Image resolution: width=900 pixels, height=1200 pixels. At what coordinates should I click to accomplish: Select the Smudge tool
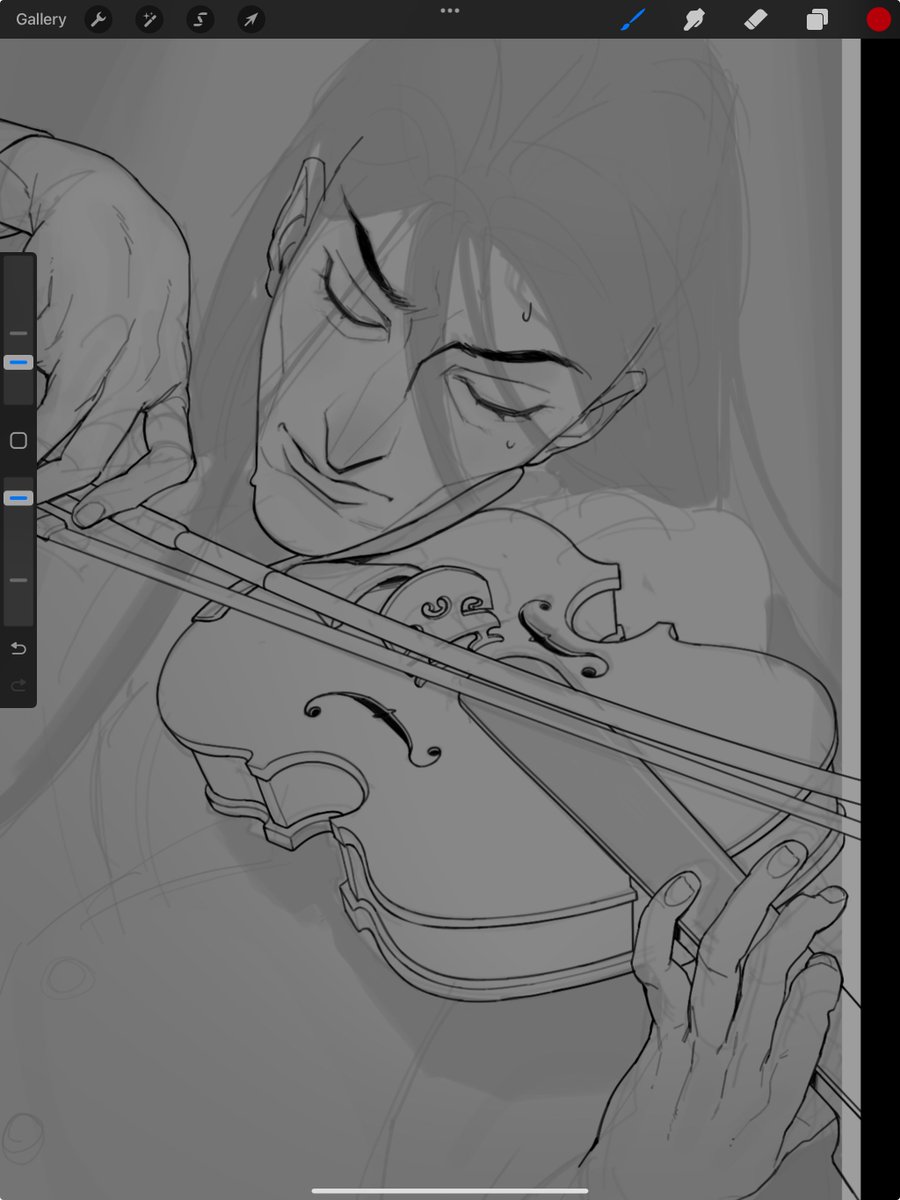[x=694, y=19]
